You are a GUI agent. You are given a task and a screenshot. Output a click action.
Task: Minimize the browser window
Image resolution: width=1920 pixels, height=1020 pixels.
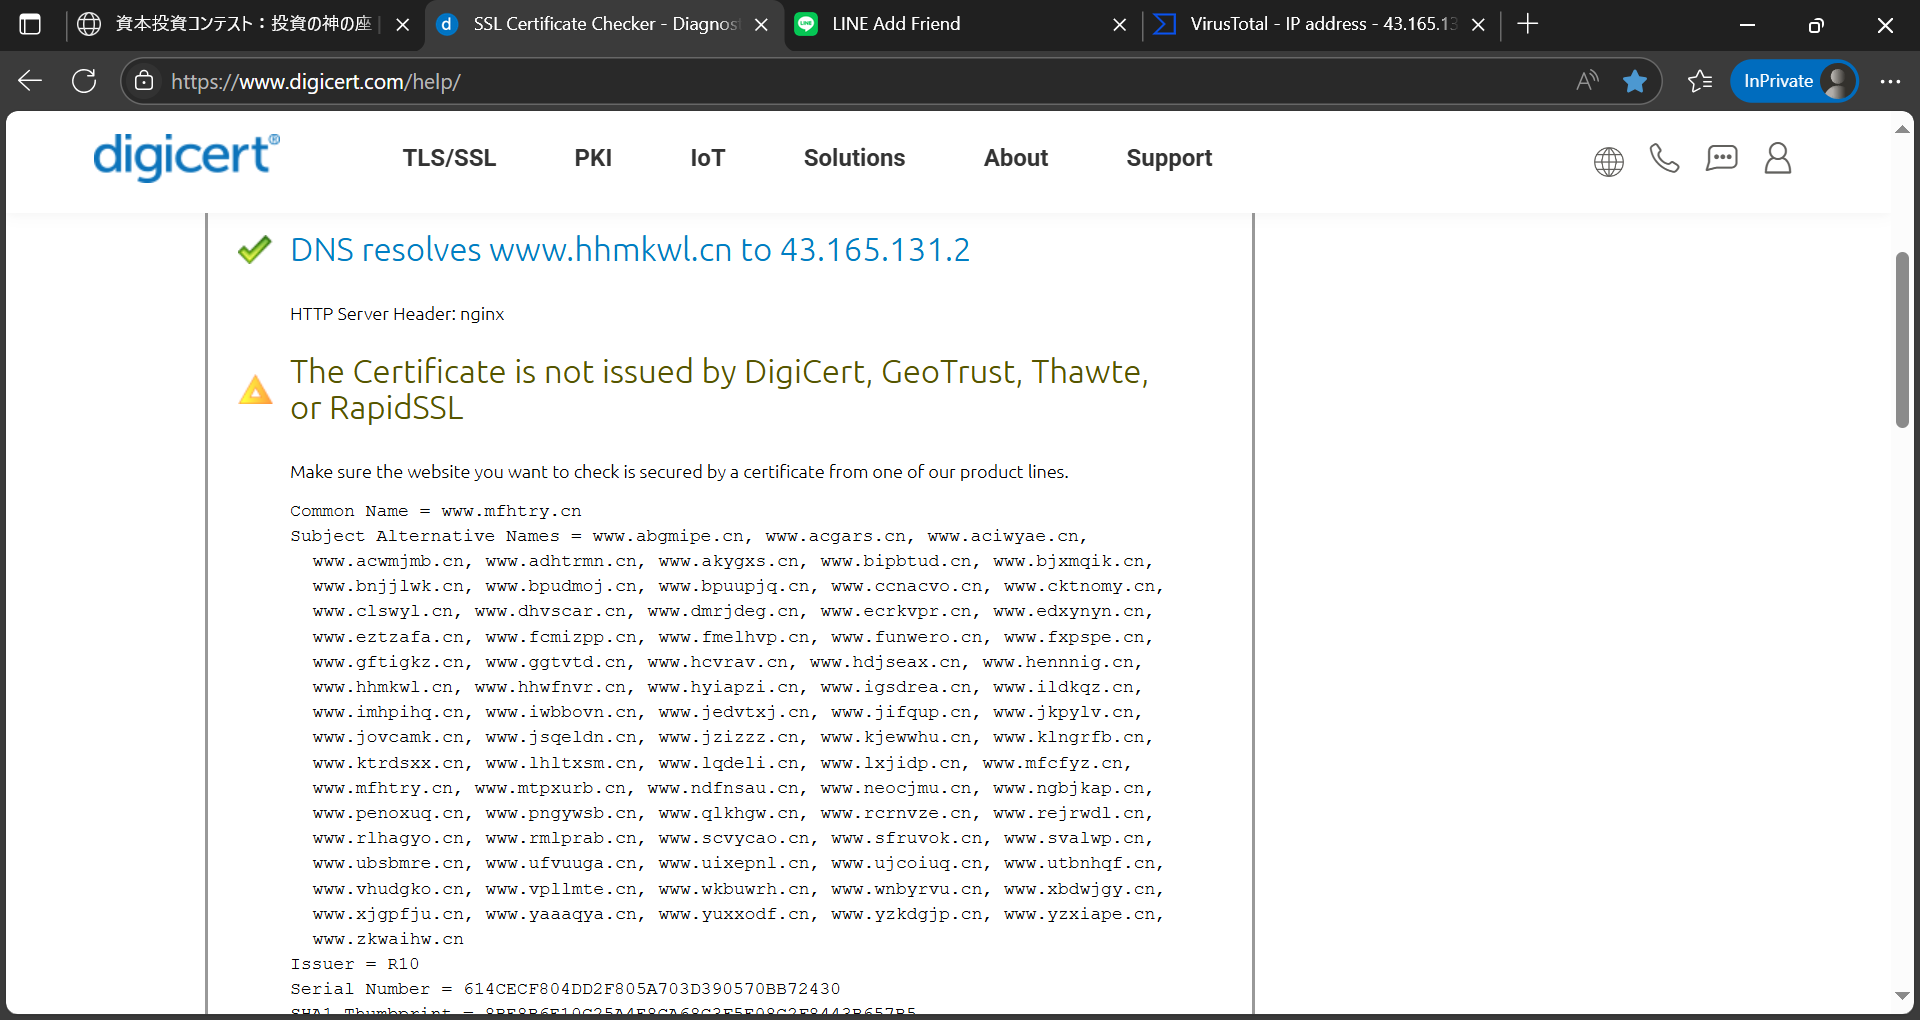pos(1747,25)
